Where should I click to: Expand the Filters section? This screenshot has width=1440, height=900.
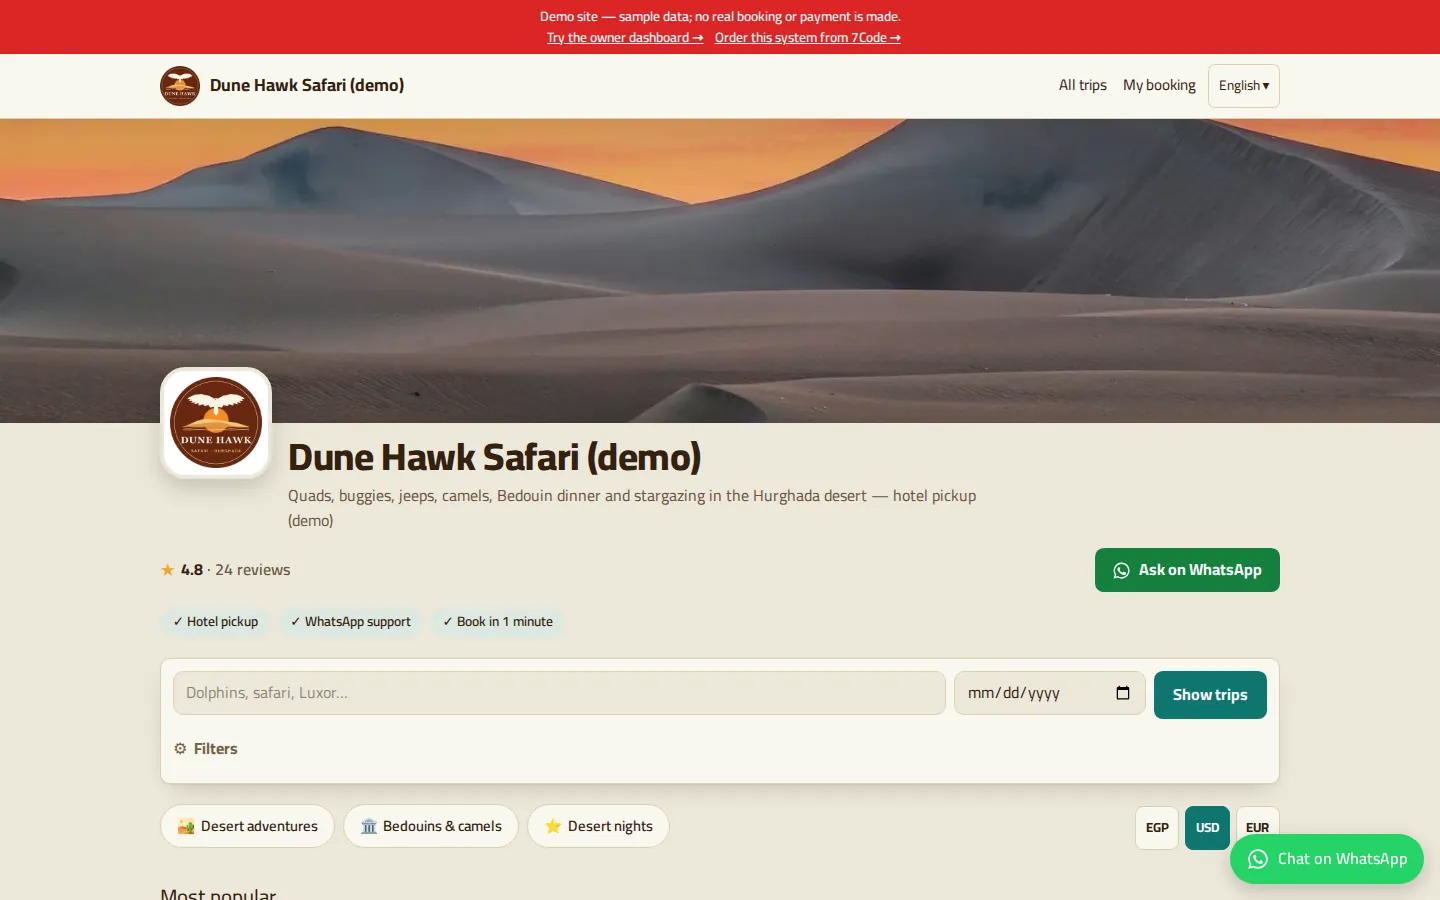coord(206,749)
